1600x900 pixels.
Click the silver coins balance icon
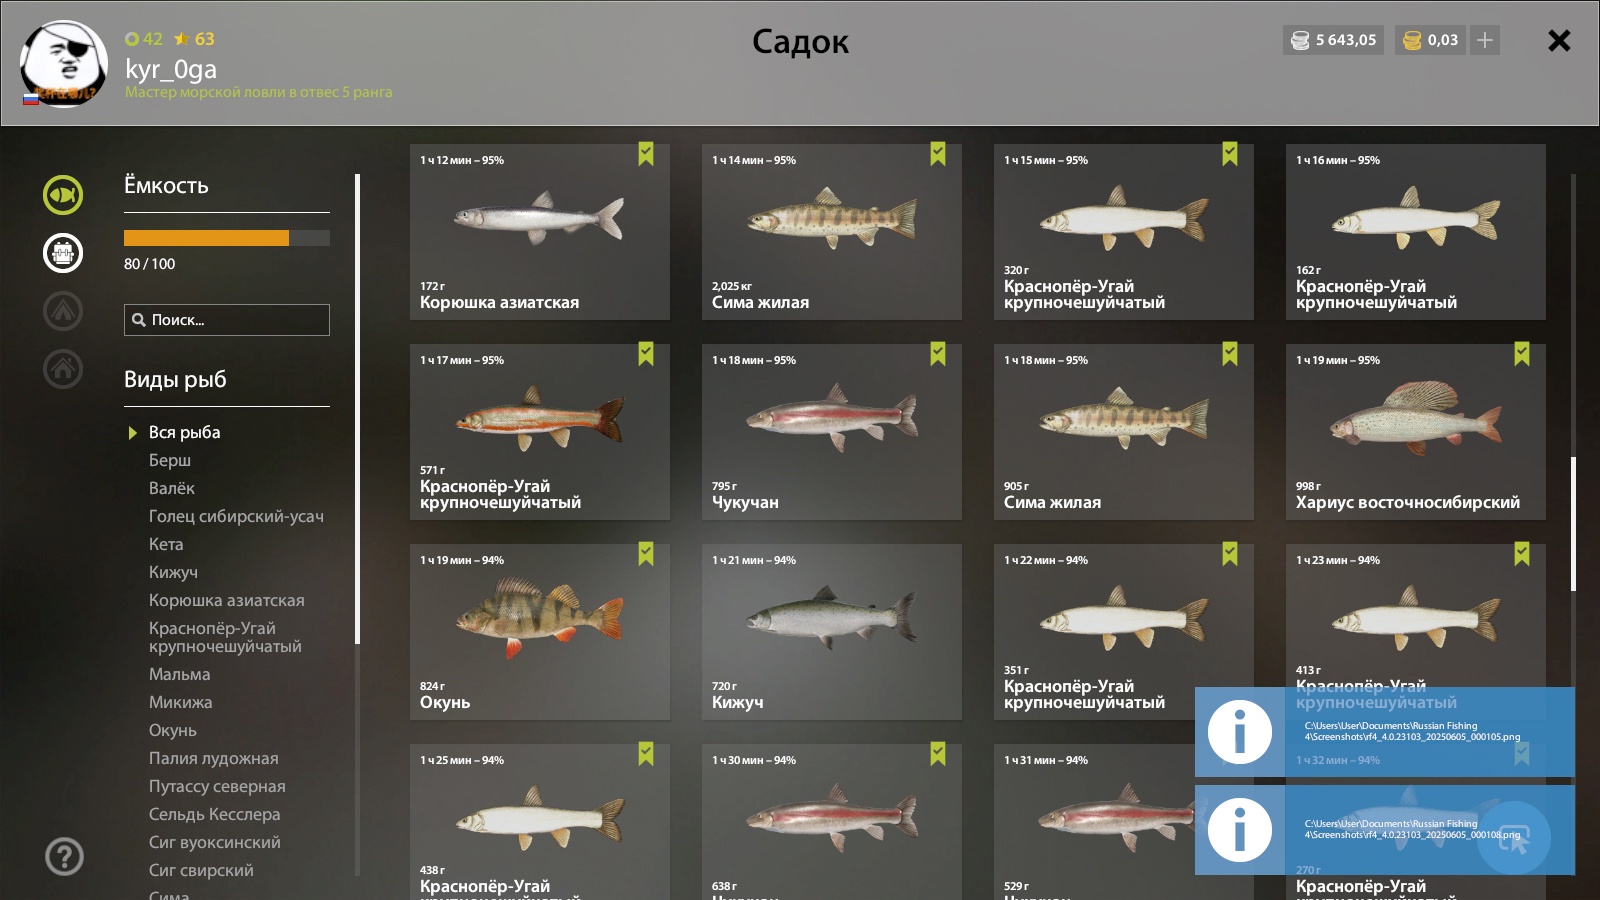pyautogui.click(x=1300, y=40)
